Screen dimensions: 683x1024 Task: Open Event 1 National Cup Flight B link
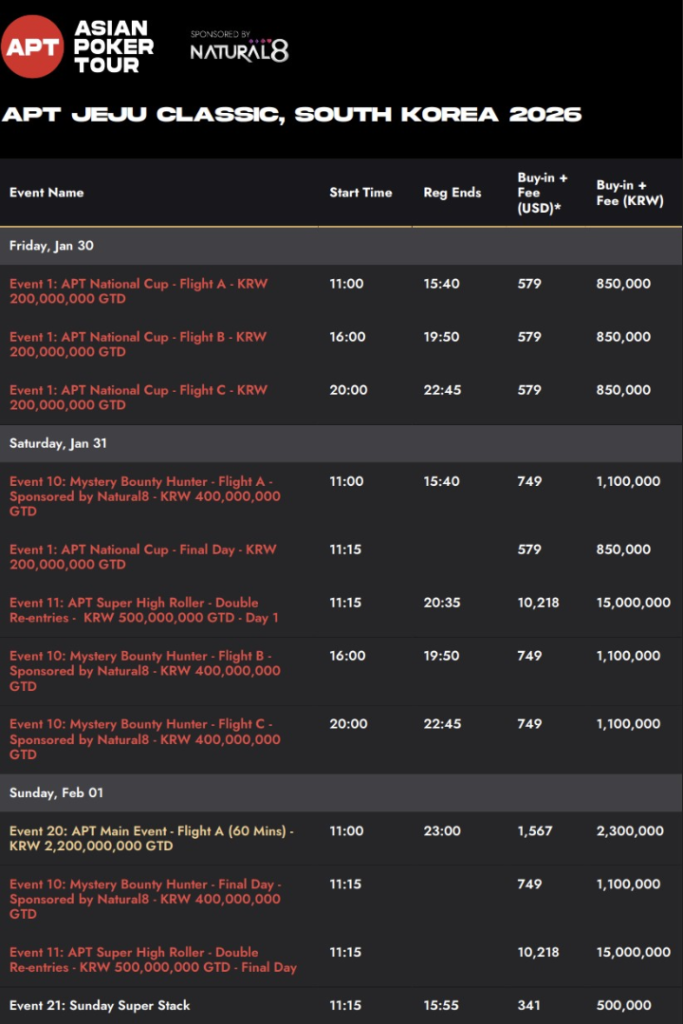138,344
